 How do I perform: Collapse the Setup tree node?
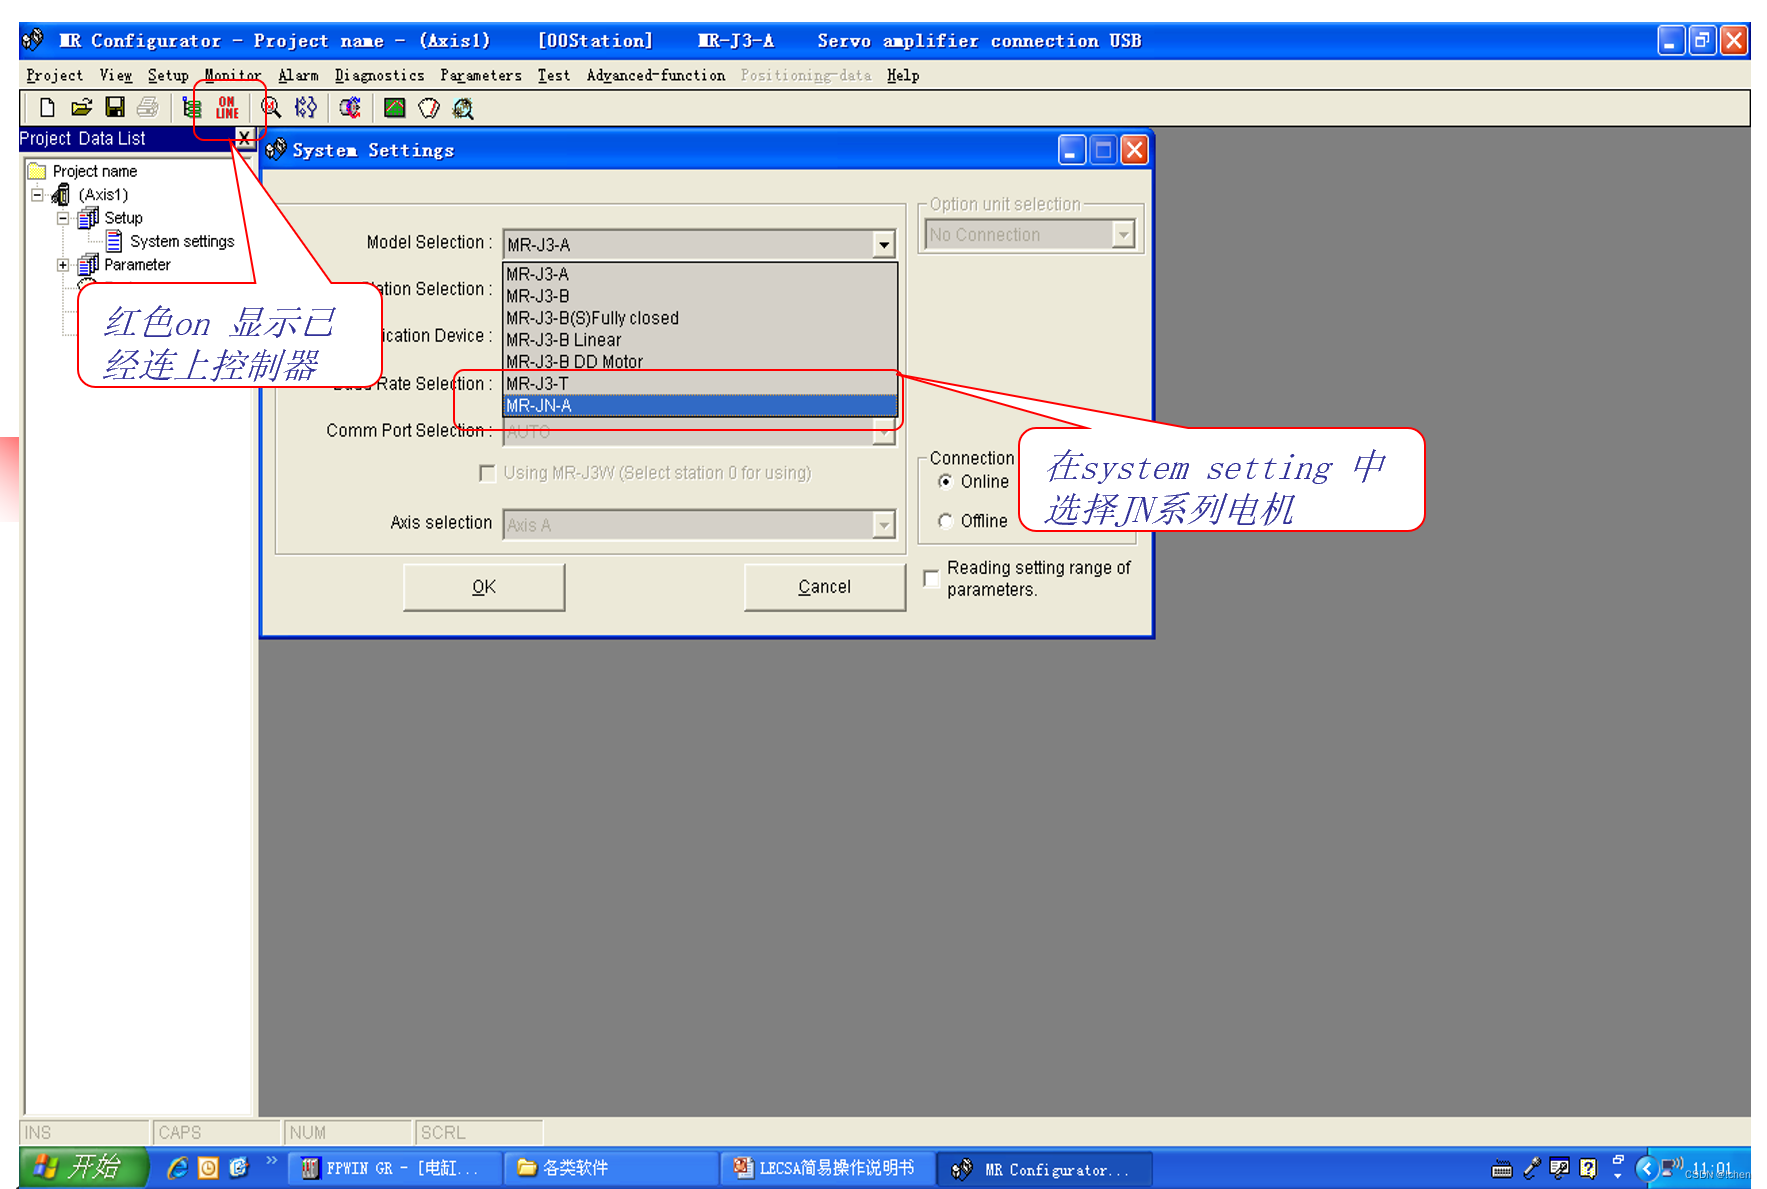click(63, 218)
